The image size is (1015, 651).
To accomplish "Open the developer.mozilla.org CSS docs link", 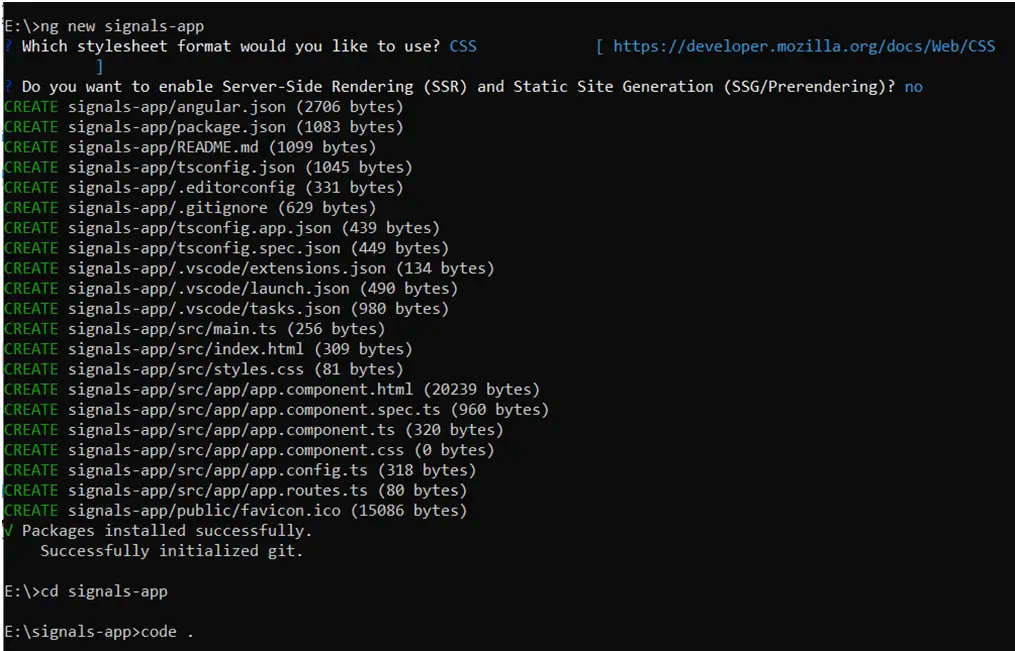I will (x=804, y=46).
